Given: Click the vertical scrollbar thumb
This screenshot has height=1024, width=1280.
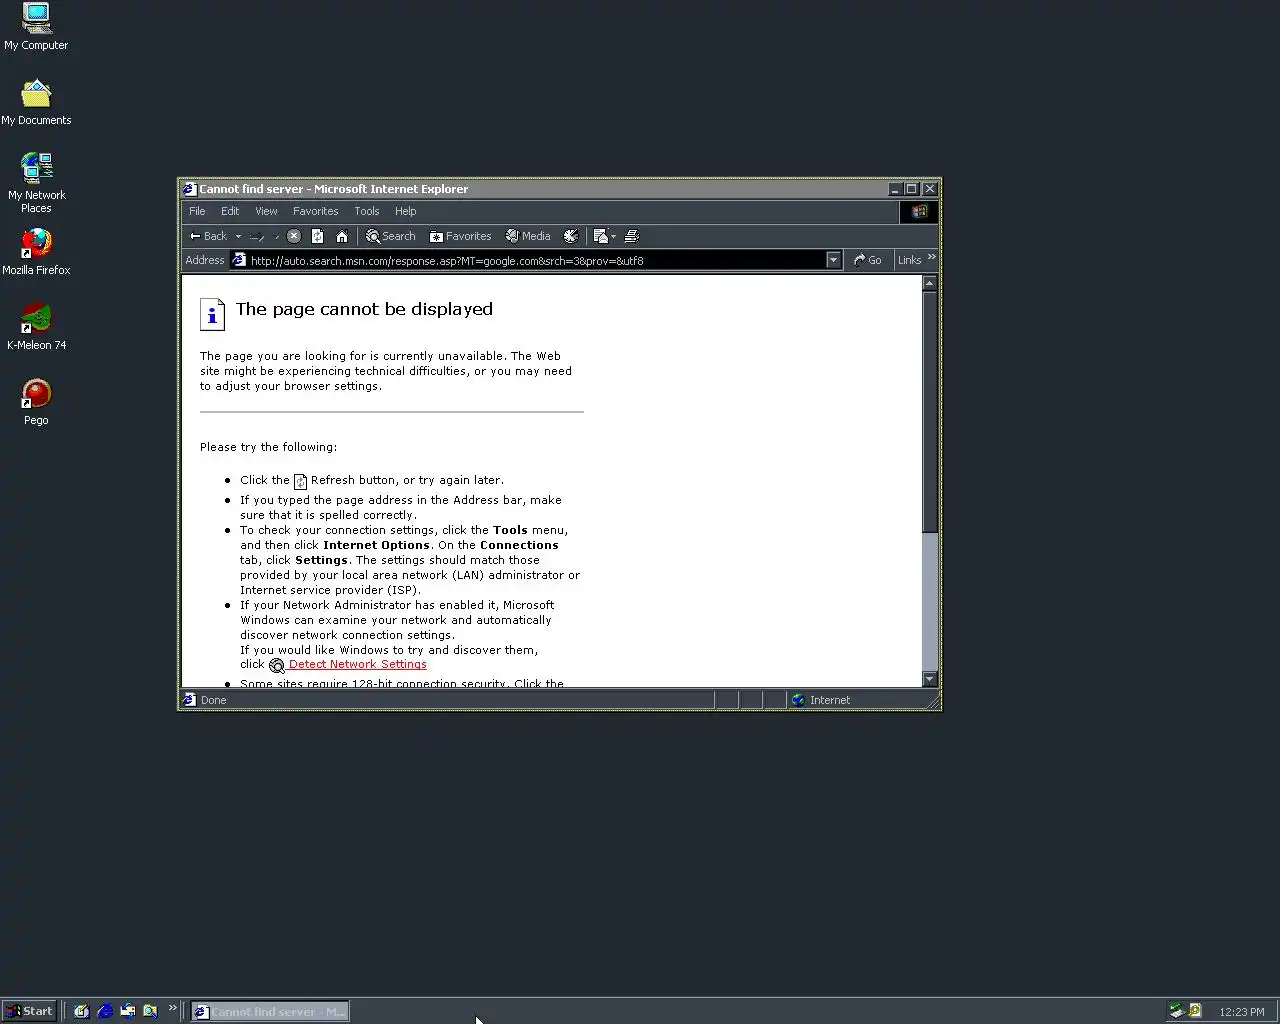Looking at the screenshot, I should pyautogui.click(x=930, y=412).
